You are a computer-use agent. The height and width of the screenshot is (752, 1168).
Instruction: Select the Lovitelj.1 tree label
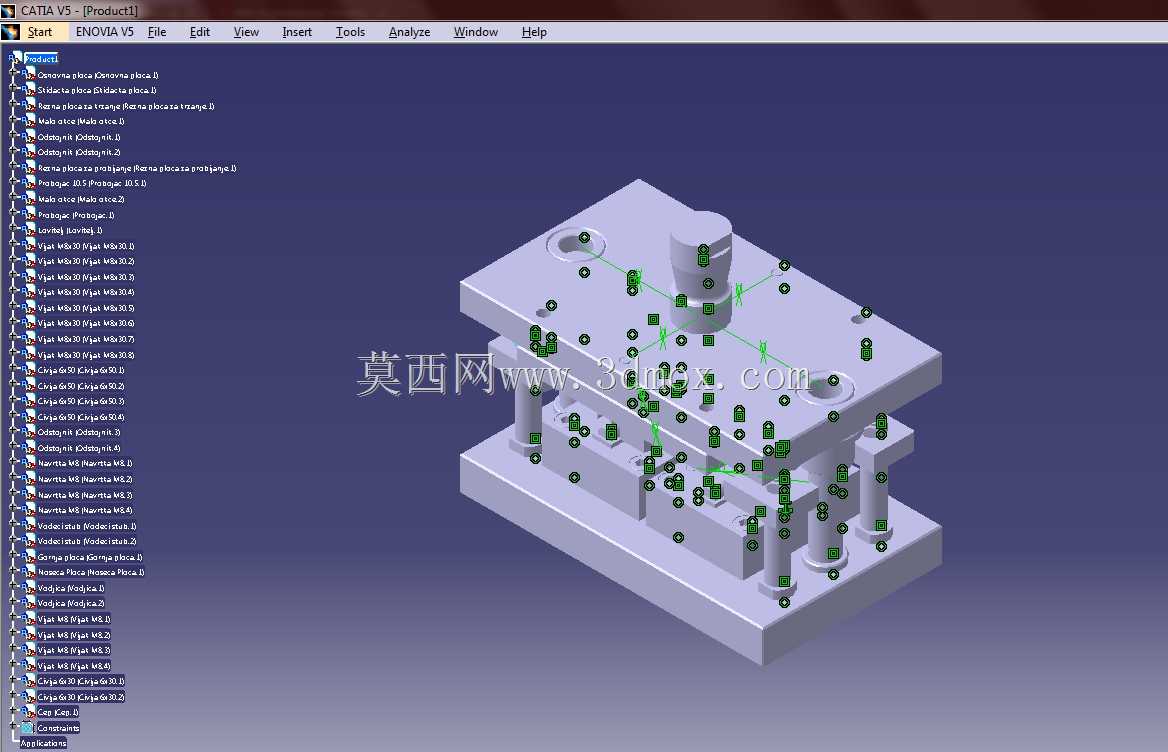(x=70, y=230)
